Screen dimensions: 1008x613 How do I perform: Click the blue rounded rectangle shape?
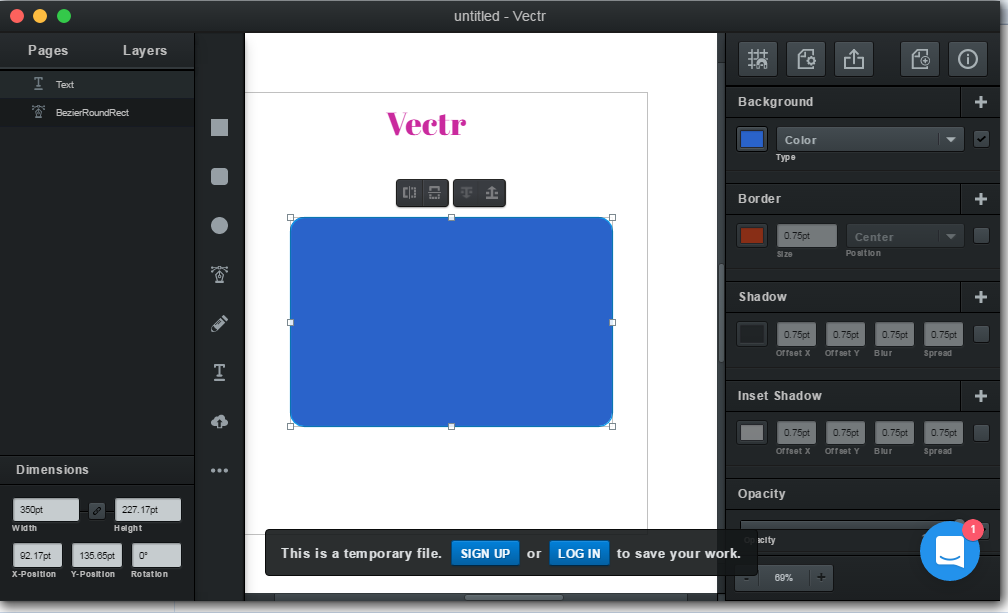coord(451,322)
